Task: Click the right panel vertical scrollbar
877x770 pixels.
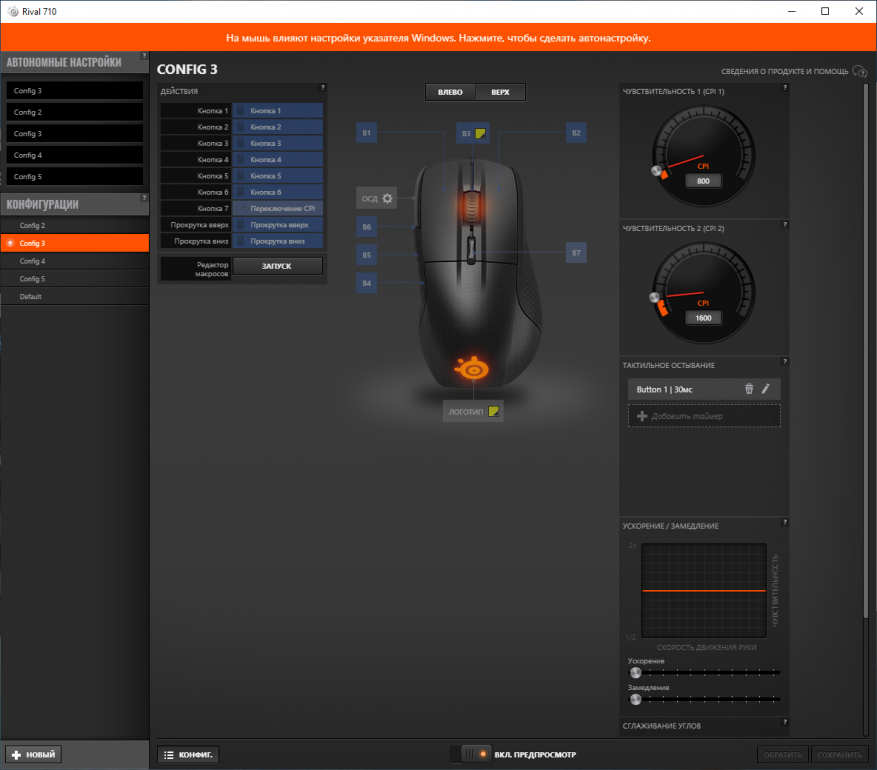Action: tap(866, 352)
